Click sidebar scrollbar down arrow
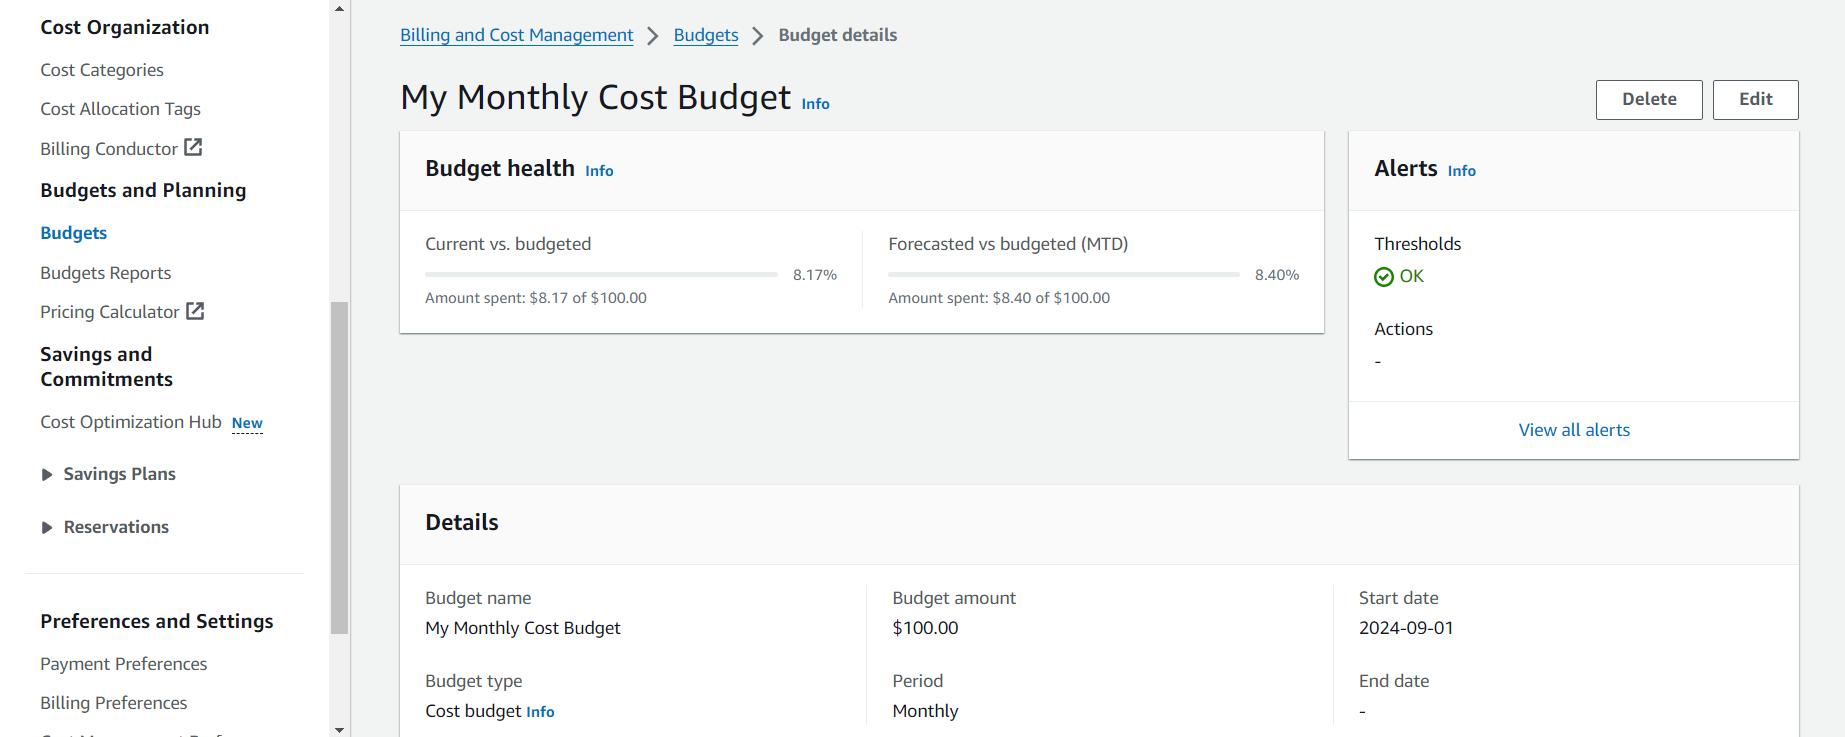Viewport: 1845px width, 737px height. tap(339, 729)
